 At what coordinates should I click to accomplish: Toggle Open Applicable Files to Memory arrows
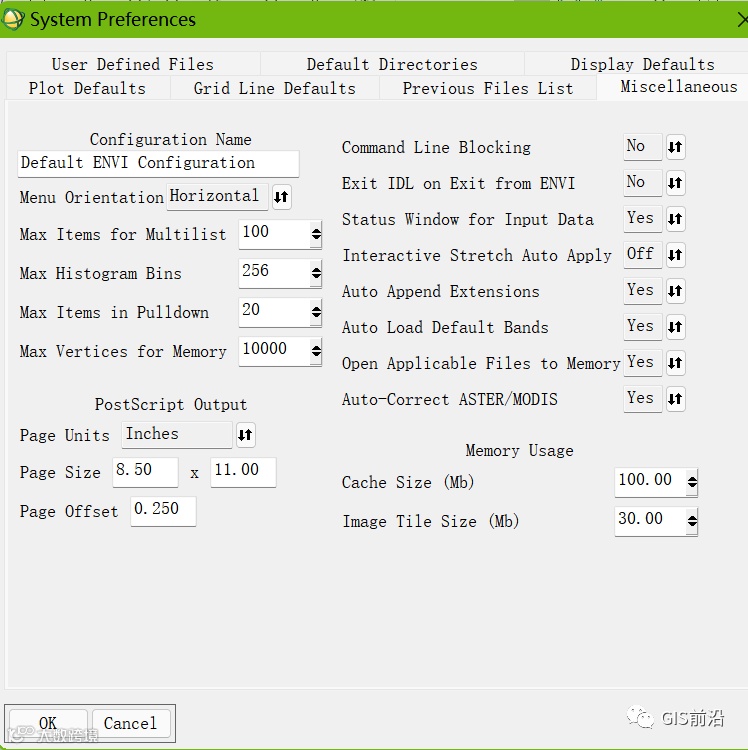[675, 363]
